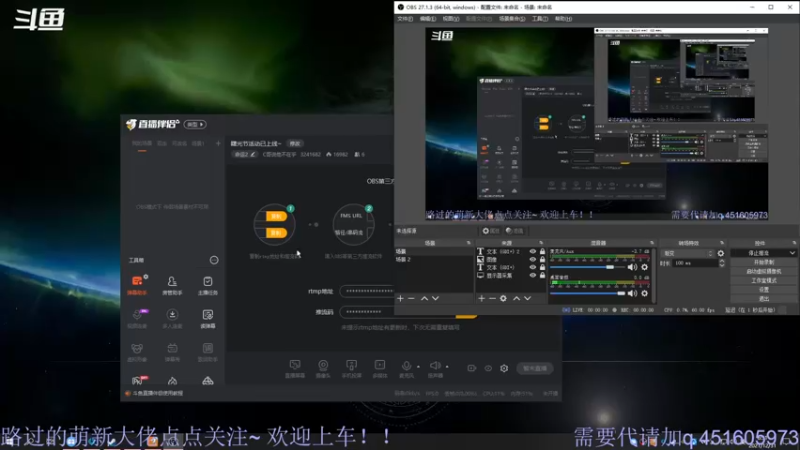Image resolution: width=800 pixels, height=450 pixels.
Task: Pop out the OBS Scenes dock
Action: (x=468, y=243)
